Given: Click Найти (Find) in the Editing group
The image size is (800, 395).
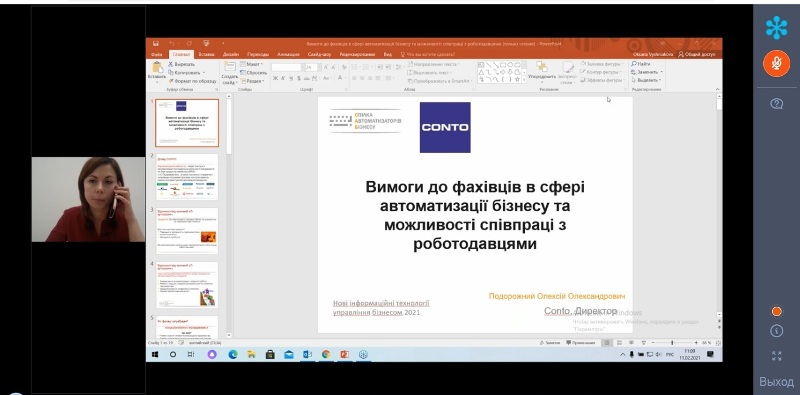Looking at the screenshot, I should [641, 64].
